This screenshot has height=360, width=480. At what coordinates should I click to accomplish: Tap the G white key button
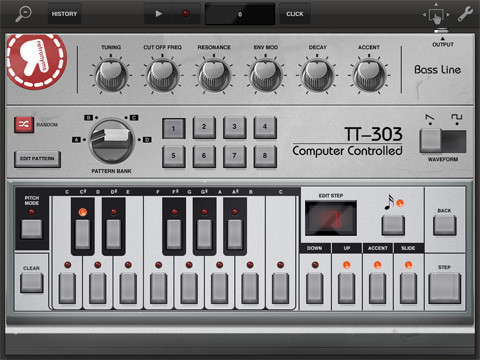click(x=189, y=288)
